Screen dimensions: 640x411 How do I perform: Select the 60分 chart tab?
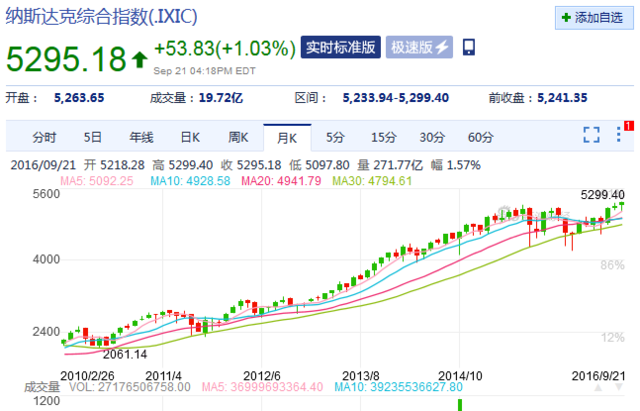click(480, 138)
